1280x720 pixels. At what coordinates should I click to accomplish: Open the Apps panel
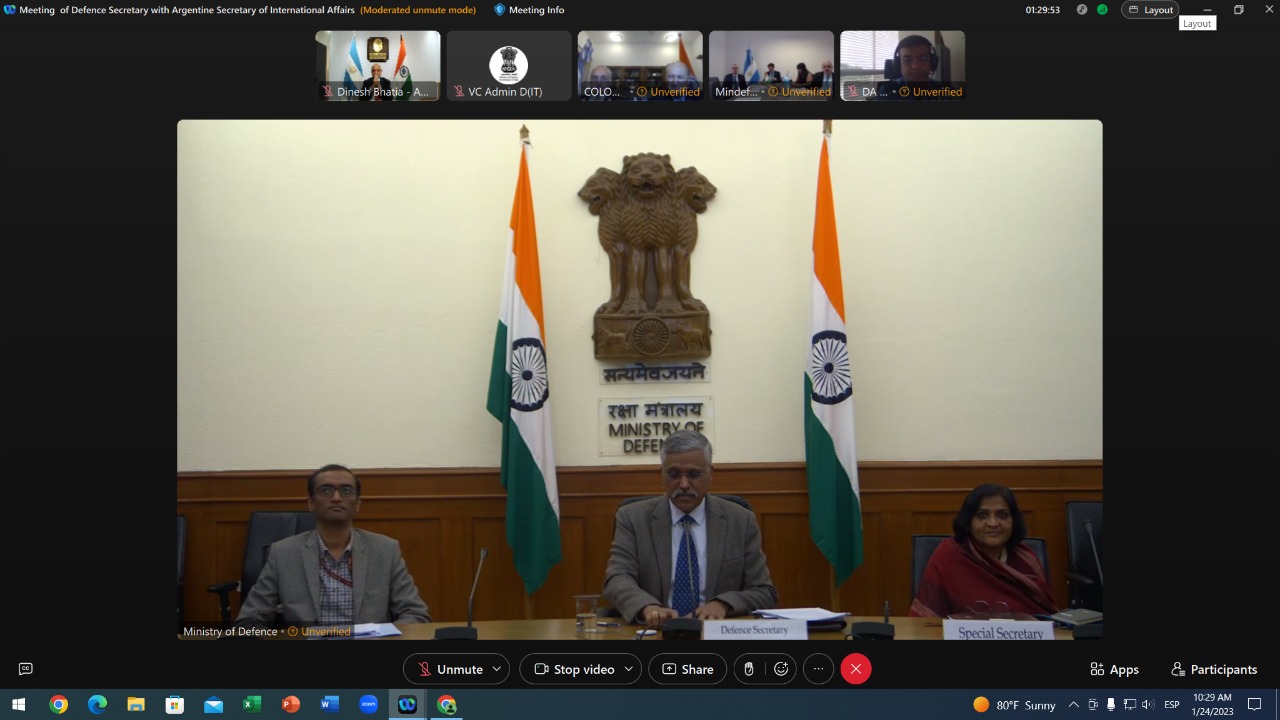tap(1114, 669)
